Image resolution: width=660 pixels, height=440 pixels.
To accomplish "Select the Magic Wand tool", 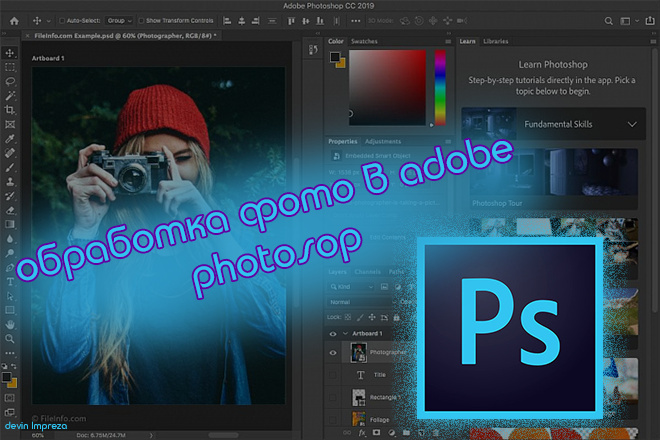I will 10,96.
